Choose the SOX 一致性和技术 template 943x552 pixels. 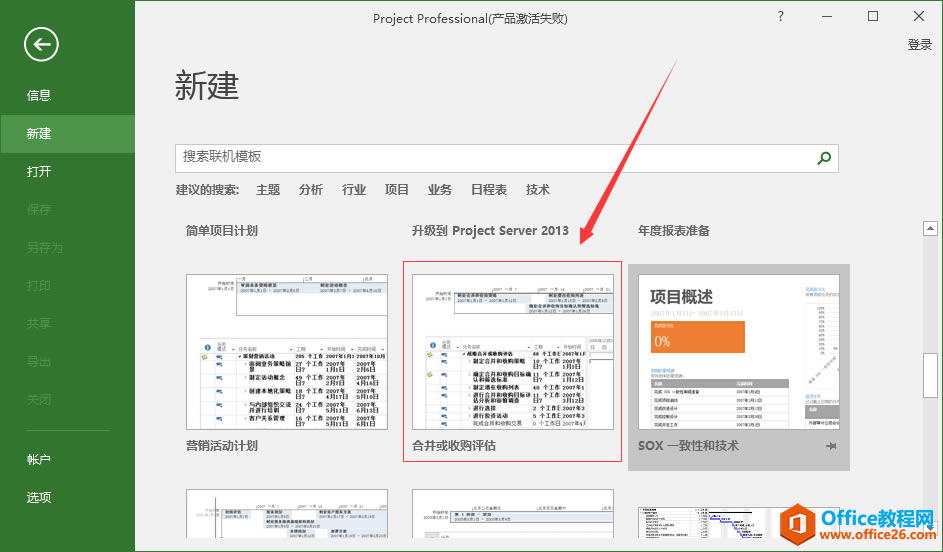[738, 351]
